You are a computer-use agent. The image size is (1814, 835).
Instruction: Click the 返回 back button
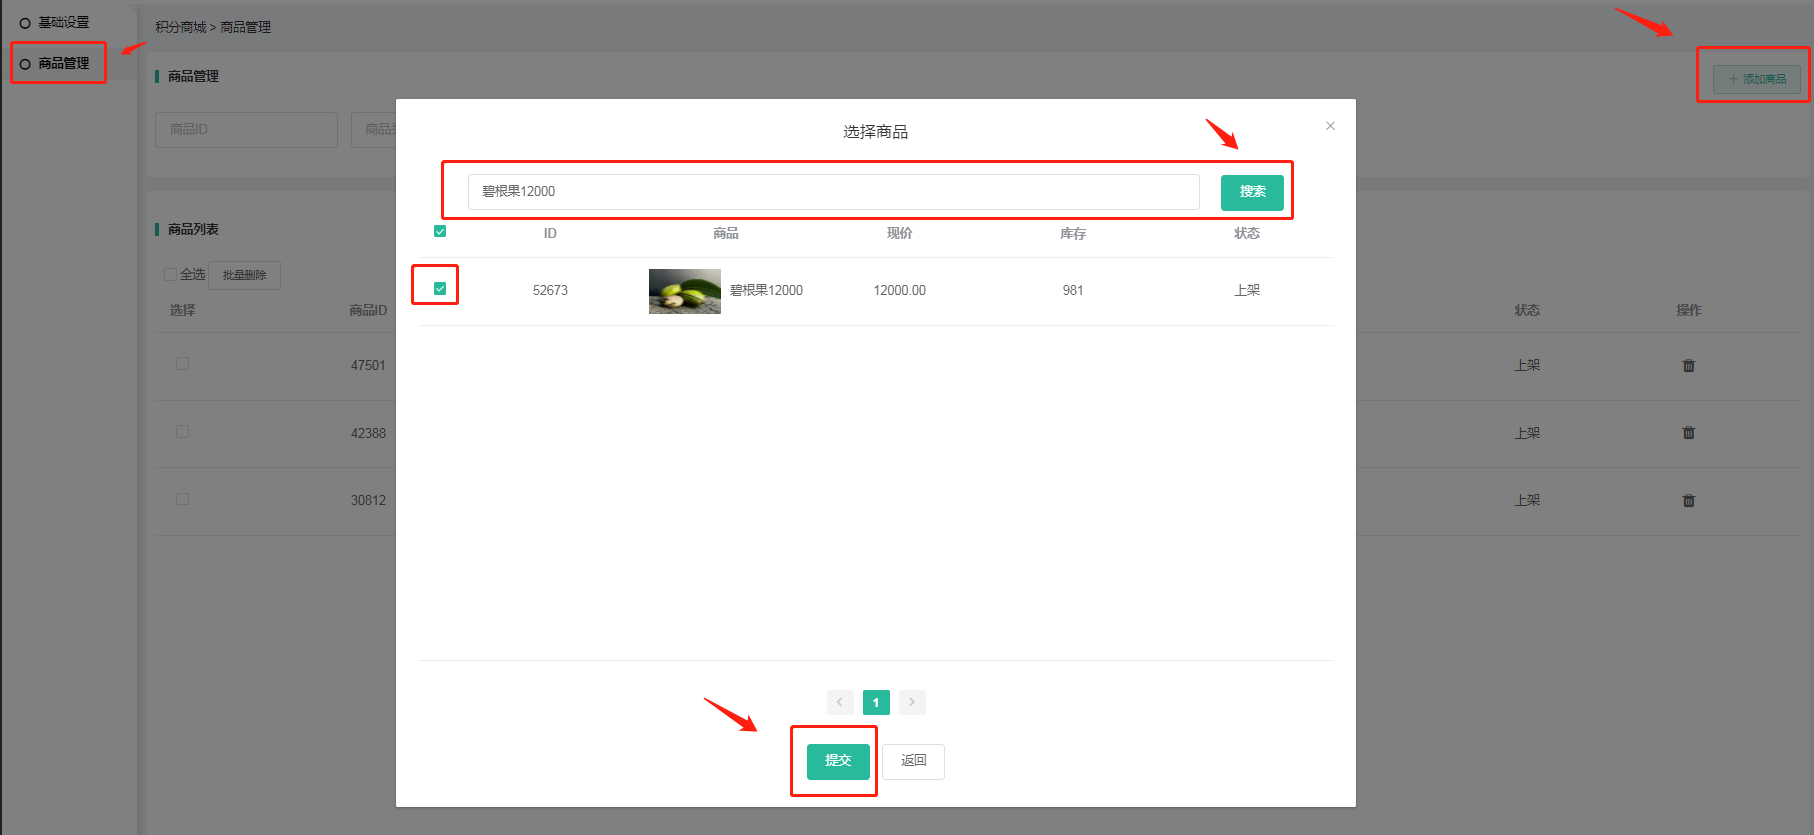[x=913, y=761]
